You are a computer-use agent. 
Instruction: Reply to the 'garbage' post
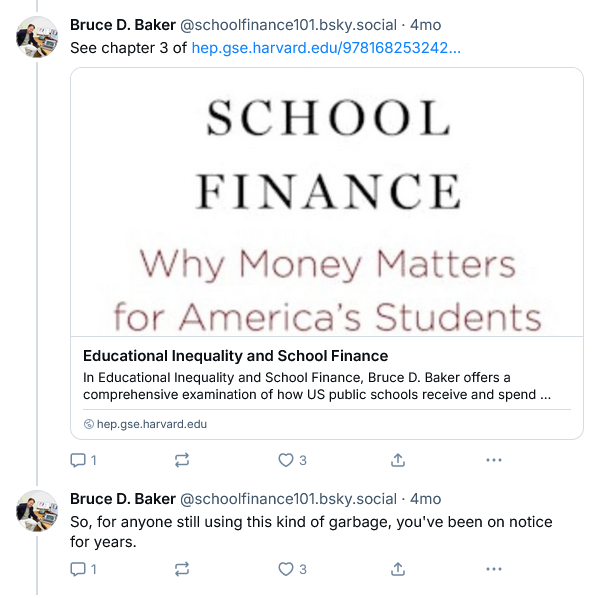click(x=79, y=569)
